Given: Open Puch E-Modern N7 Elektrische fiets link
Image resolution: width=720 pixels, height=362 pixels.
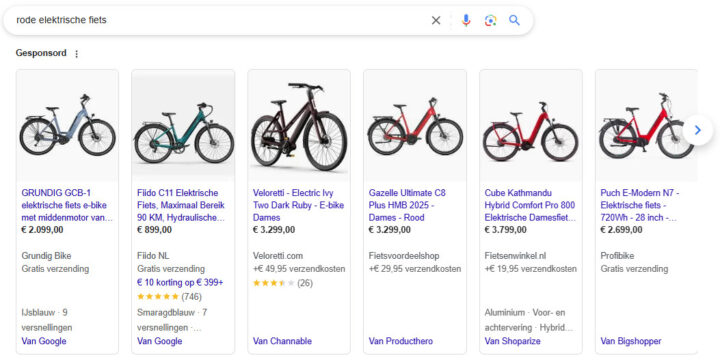Looking at the screenshot, I should tap(640, 205).
